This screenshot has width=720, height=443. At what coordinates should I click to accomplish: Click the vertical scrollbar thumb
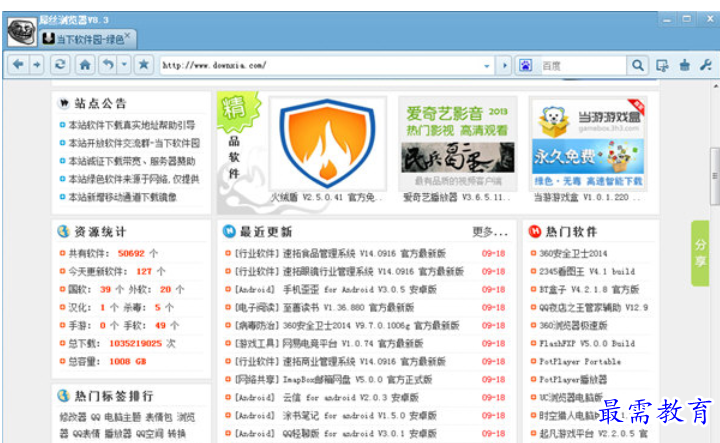[714, 176]
